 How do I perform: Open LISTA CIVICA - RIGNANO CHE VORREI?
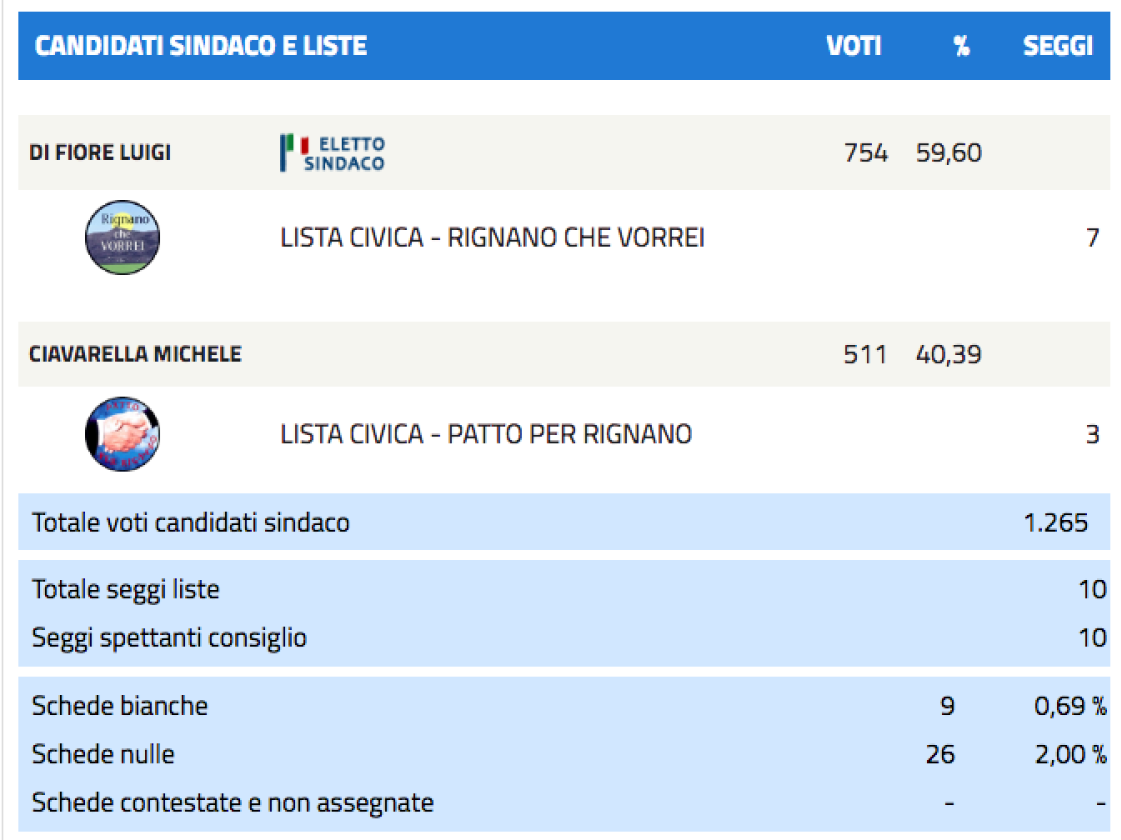(493, 237)
